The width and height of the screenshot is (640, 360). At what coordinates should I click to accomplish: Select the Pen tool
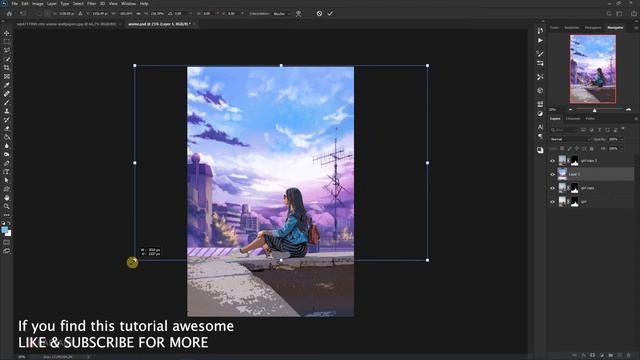[7, 163]
